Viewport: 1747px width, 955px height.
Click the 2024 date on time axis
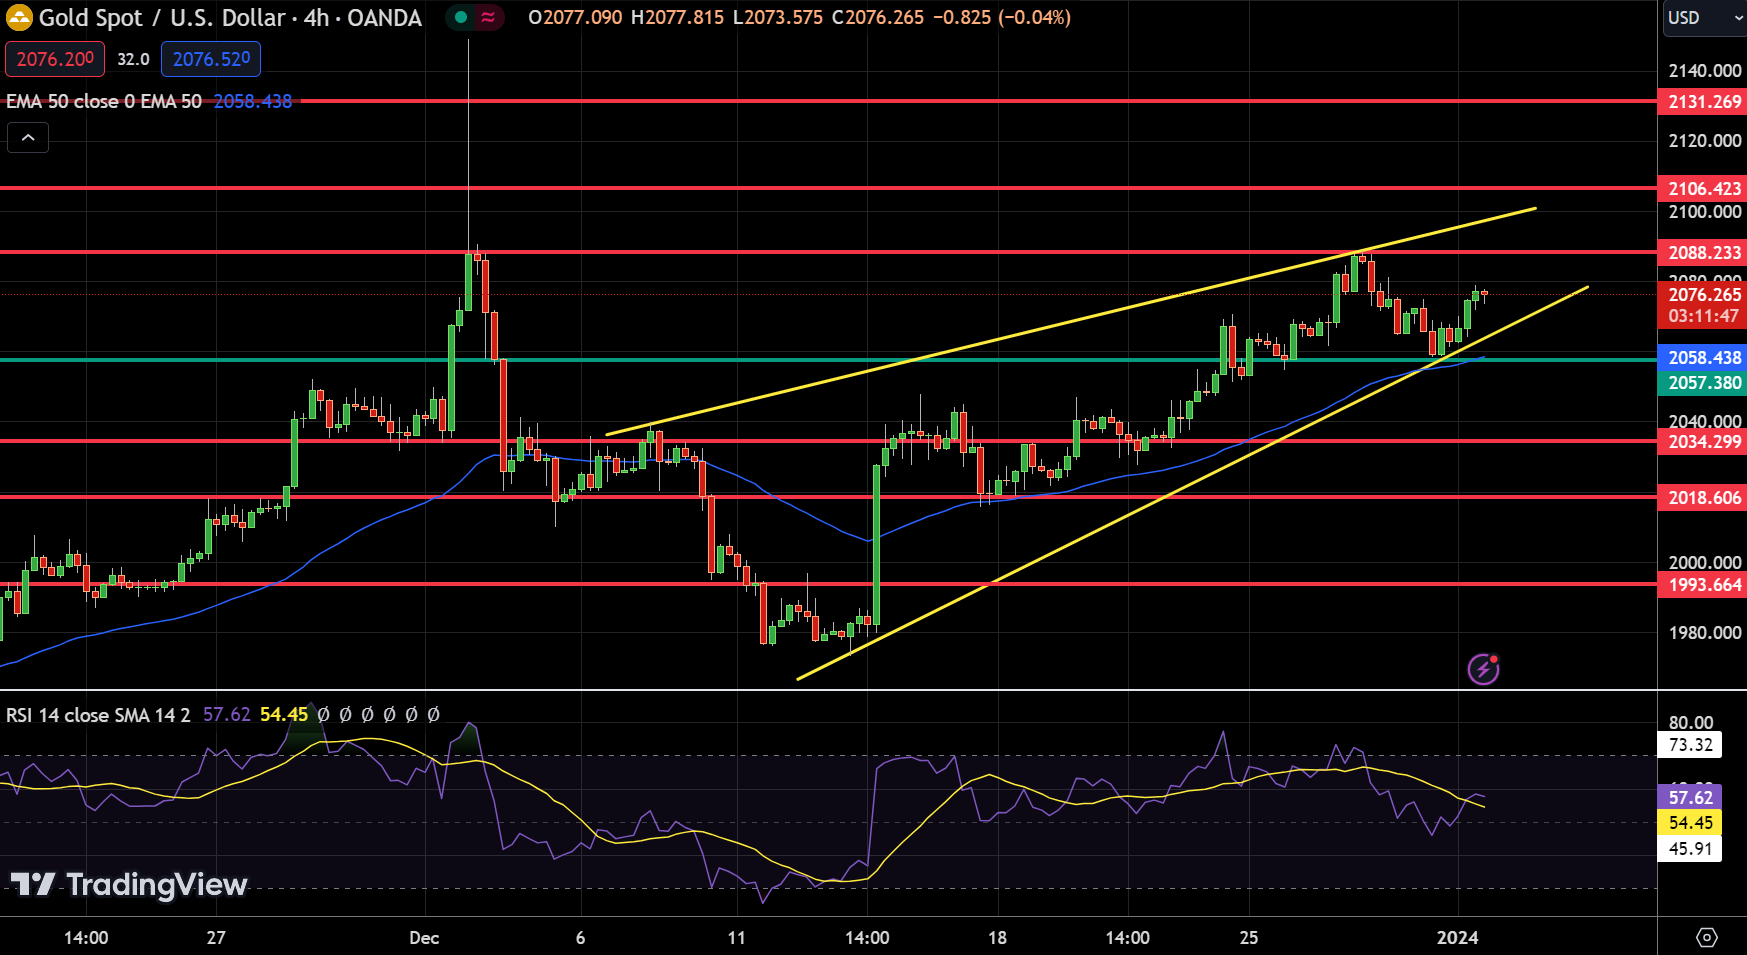pos(1457,937)
